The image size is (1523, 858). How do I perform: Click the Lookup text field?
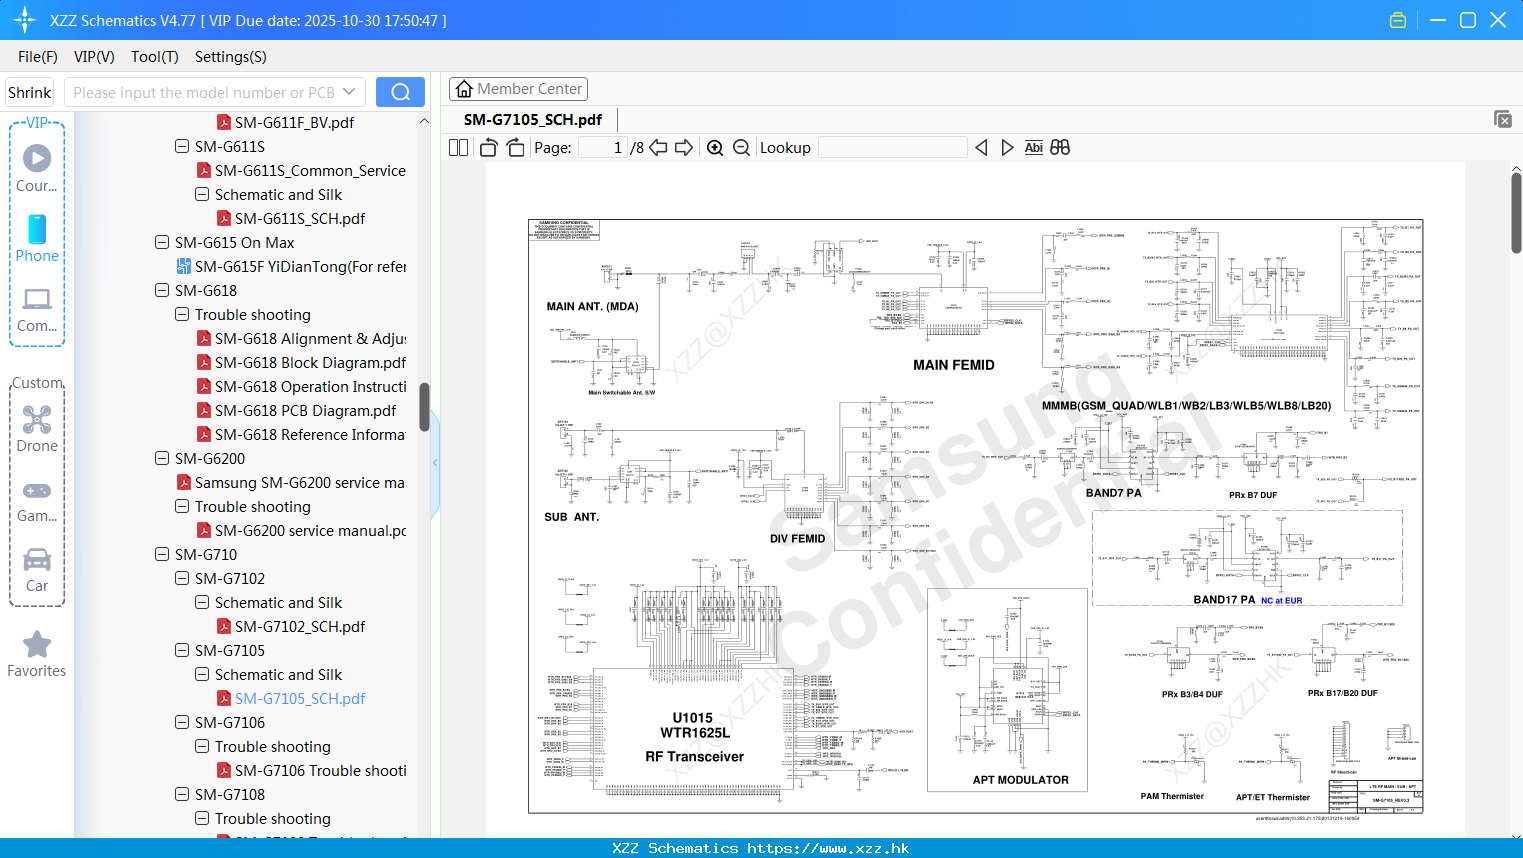click(x=893, y=147)
